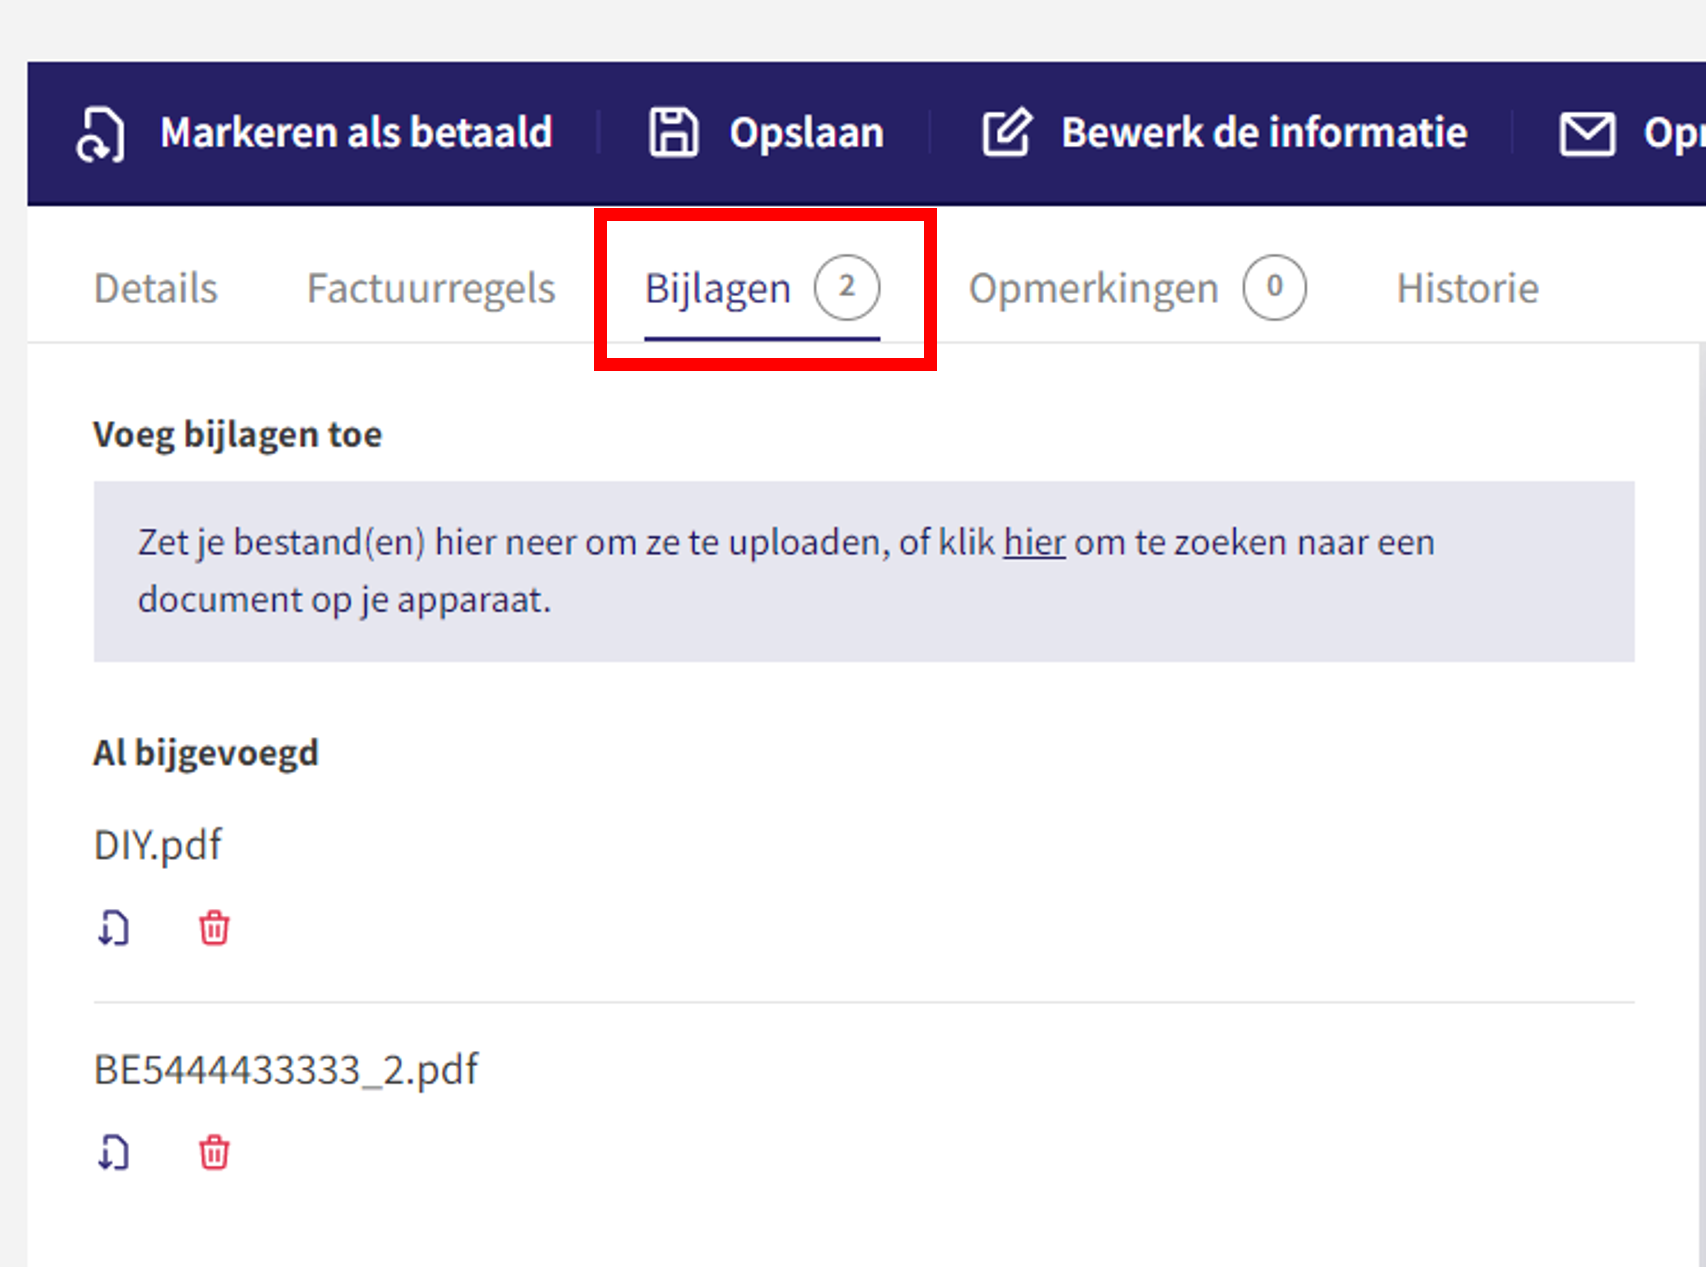Open Bewerk de informatie
The height and width of the screenshot is (1267, 1706).
[1264, 132]
